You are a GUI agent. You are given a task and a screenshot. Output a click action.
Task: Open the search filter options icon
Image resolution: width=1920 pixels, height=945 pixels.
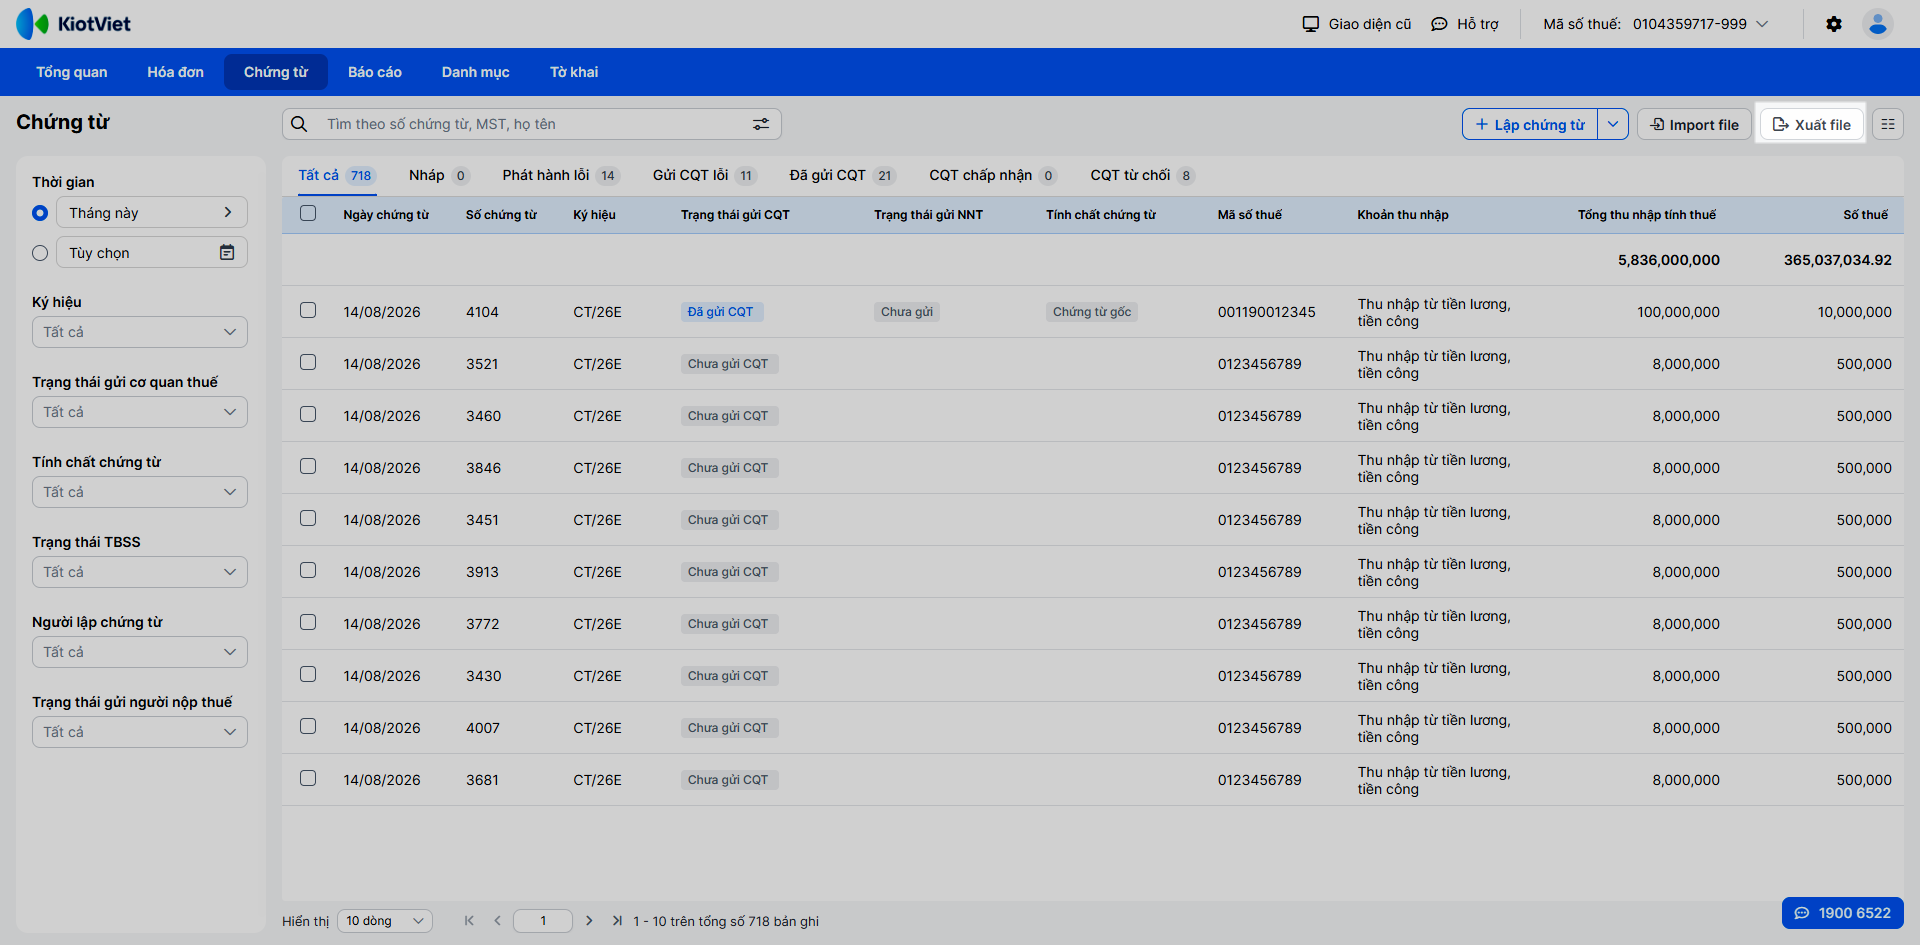[761, 124]
